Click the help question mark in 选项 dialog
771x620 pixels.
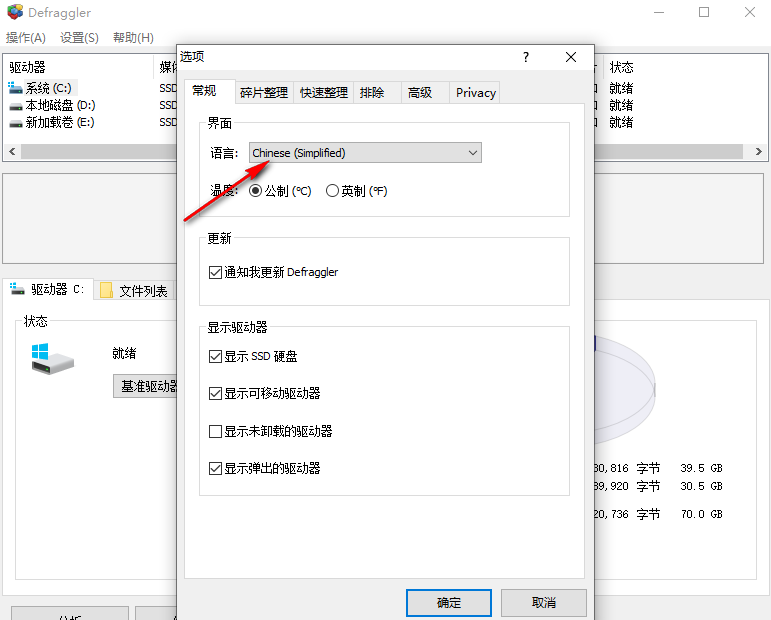pos(526,57)
